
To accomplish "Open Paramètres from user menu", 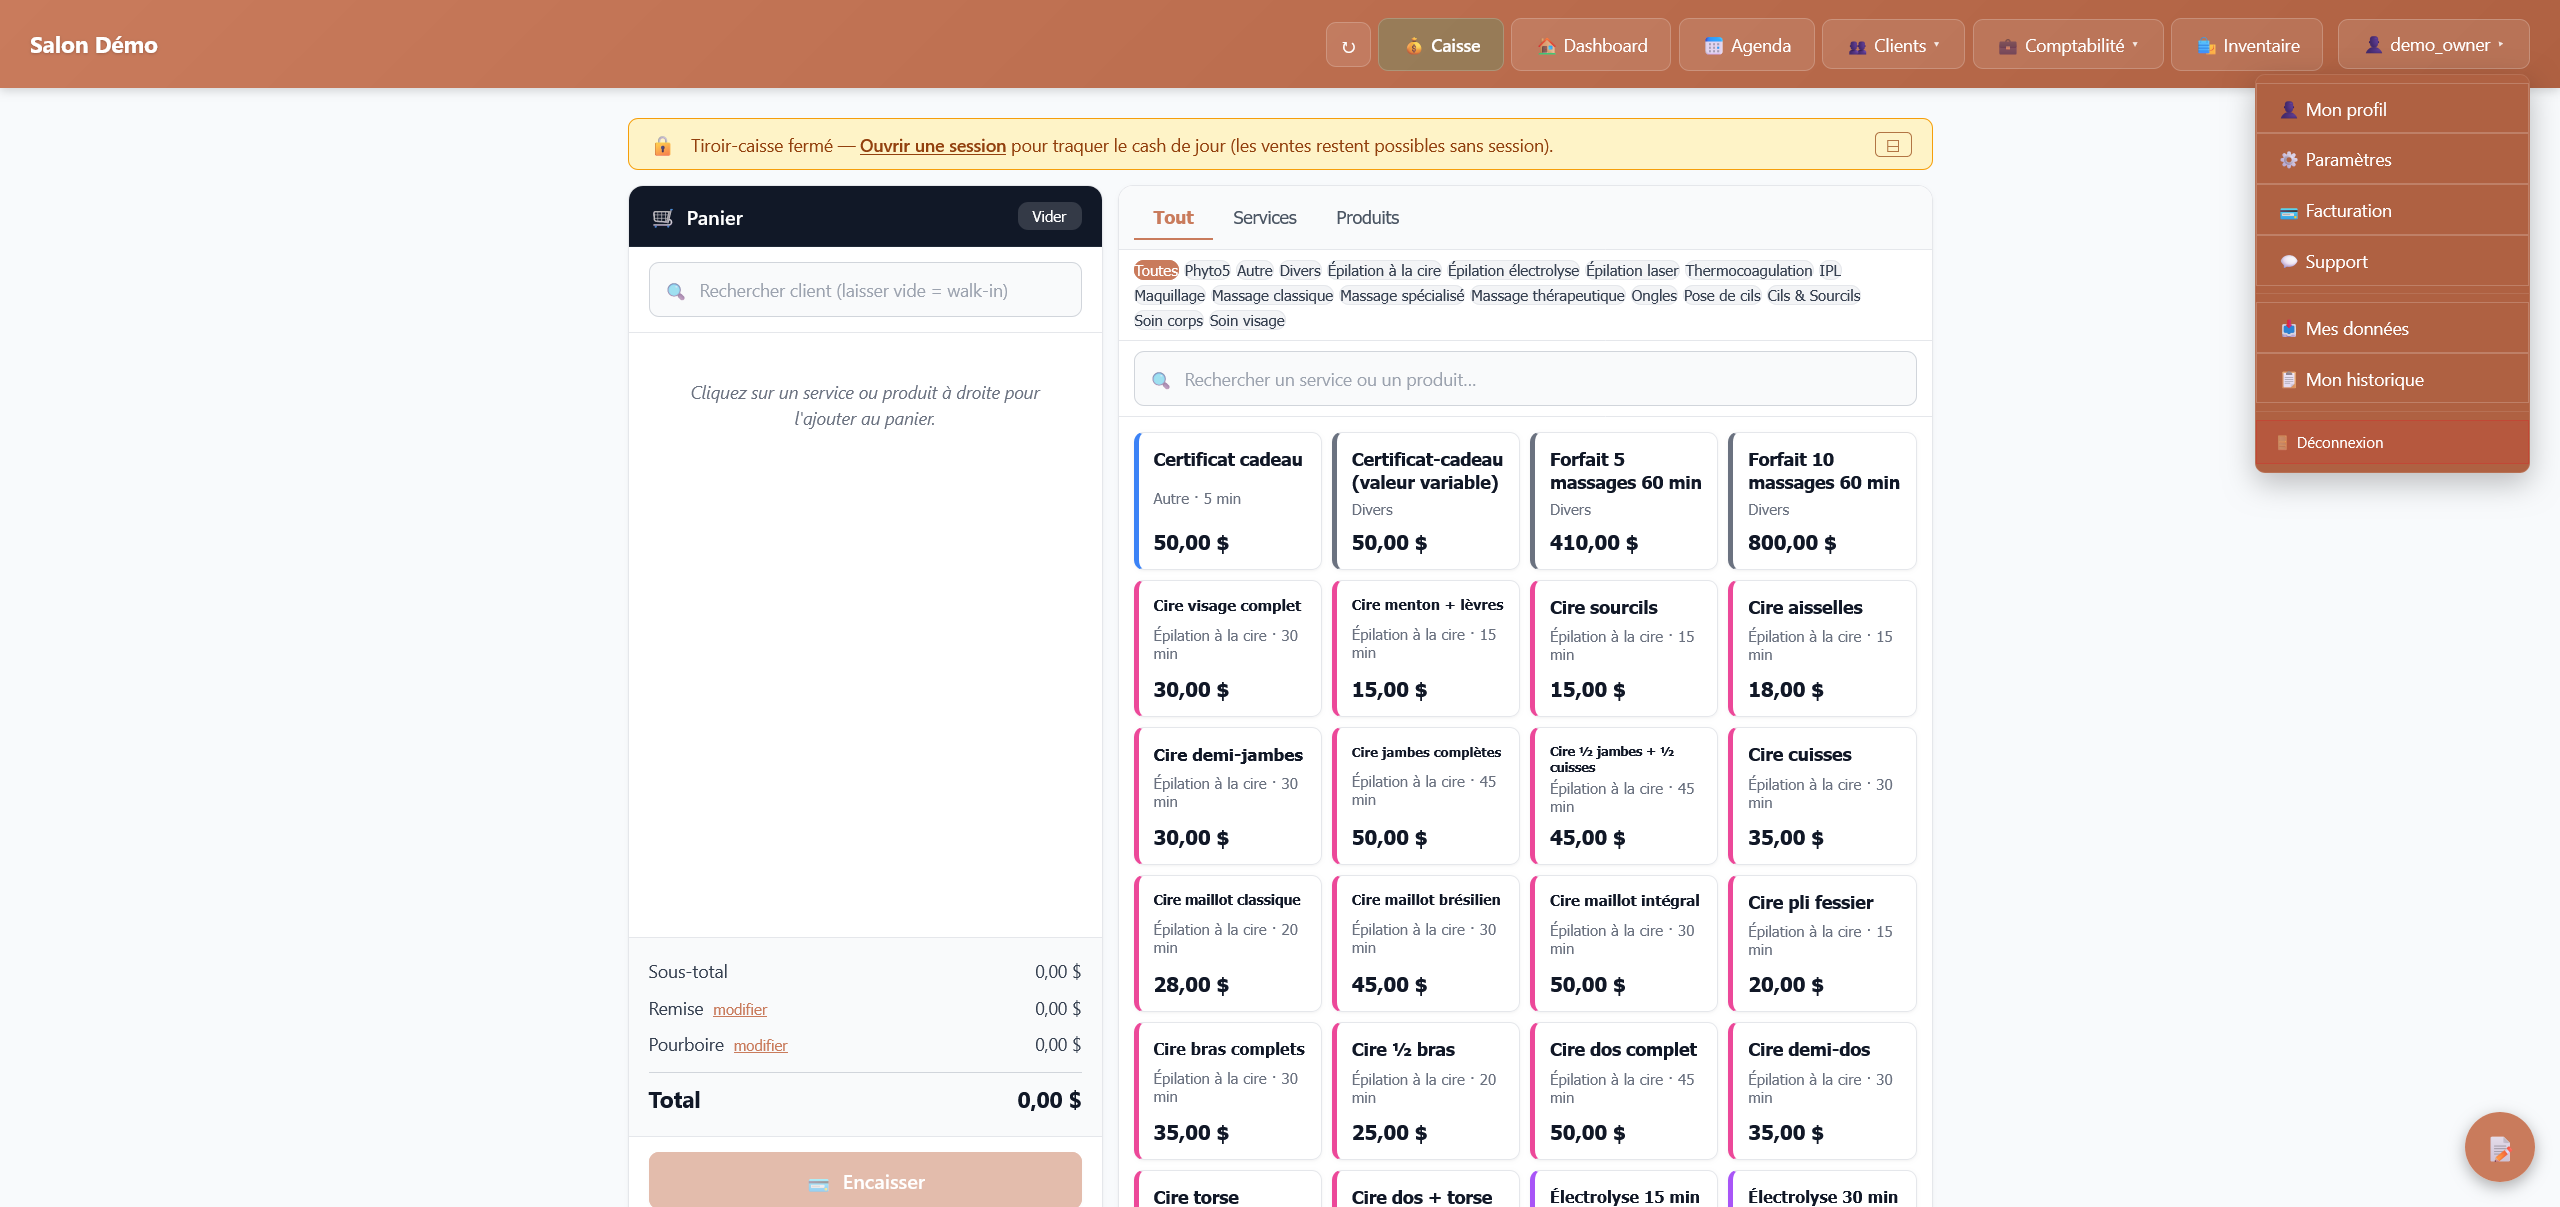I will tap(2392, 160).
